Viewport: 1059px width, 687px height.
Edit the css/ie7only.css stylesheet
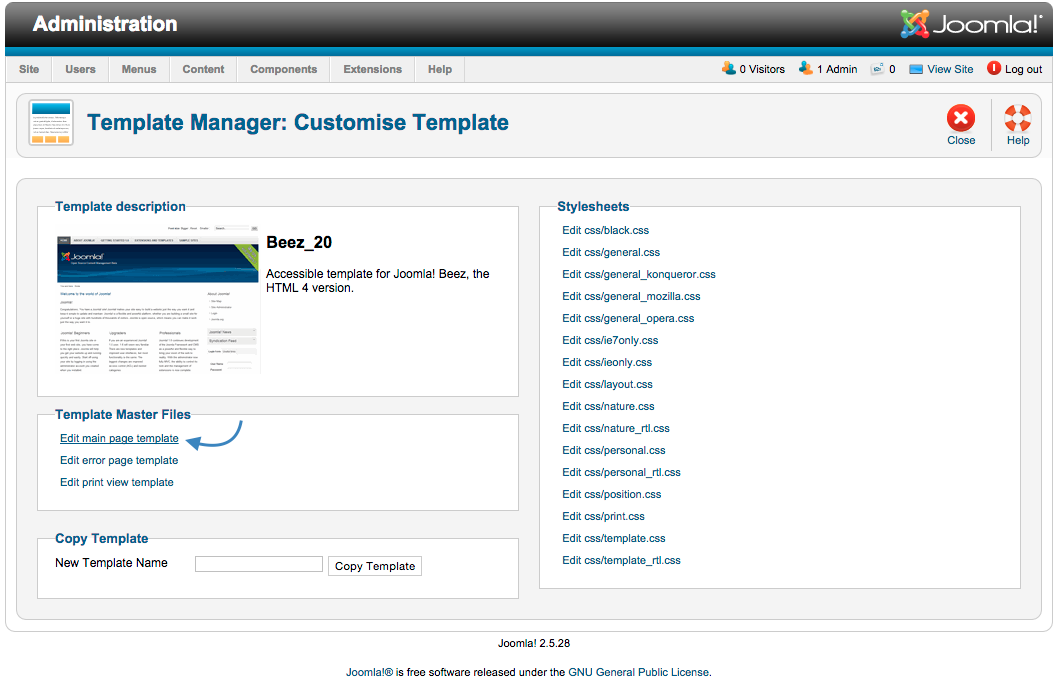click(x=611, y=340)
